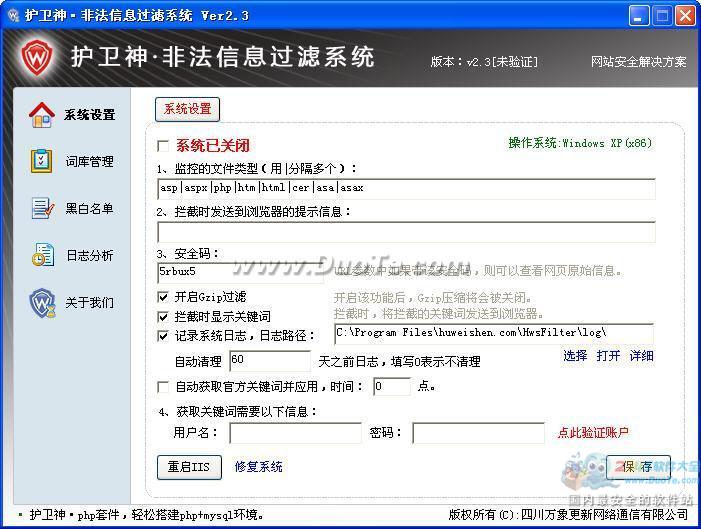Viewport: 701px width, 529px height.
Task: Click the 用户名 input field
Action: point(296,433)
